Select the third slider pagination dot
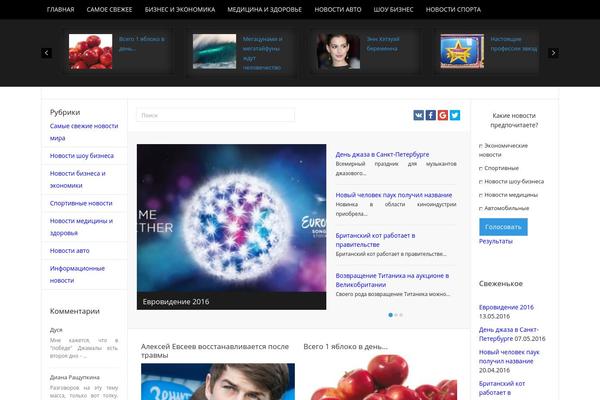600x400 pixels. tap(401, 315)
